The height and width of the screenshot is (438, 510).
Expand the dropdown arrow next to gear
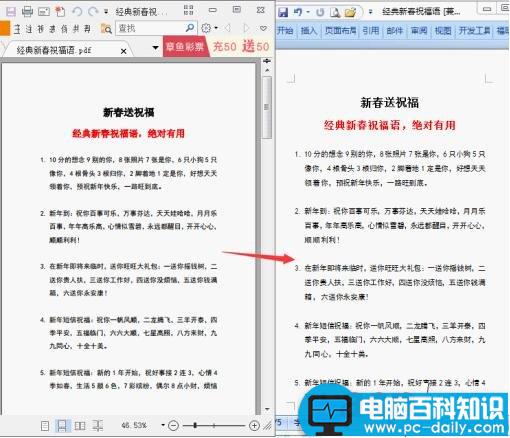[216, 28]
